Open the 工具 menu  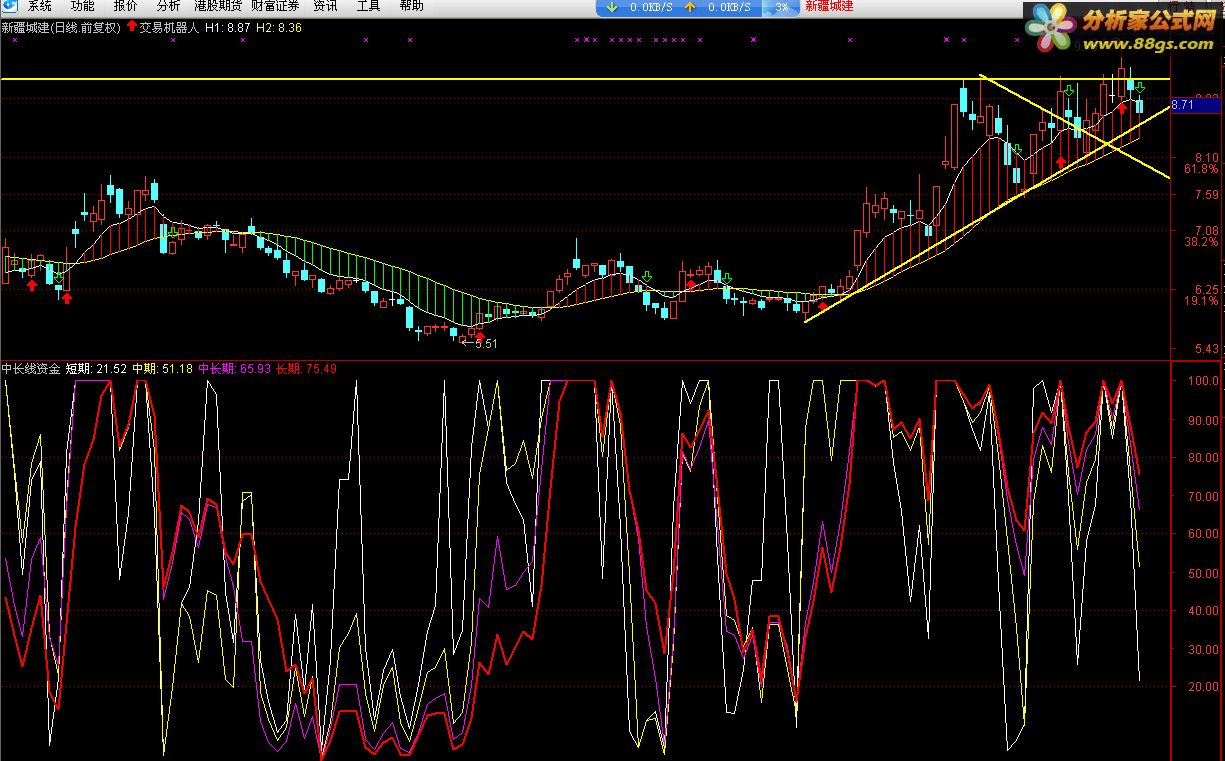(369, 6)
